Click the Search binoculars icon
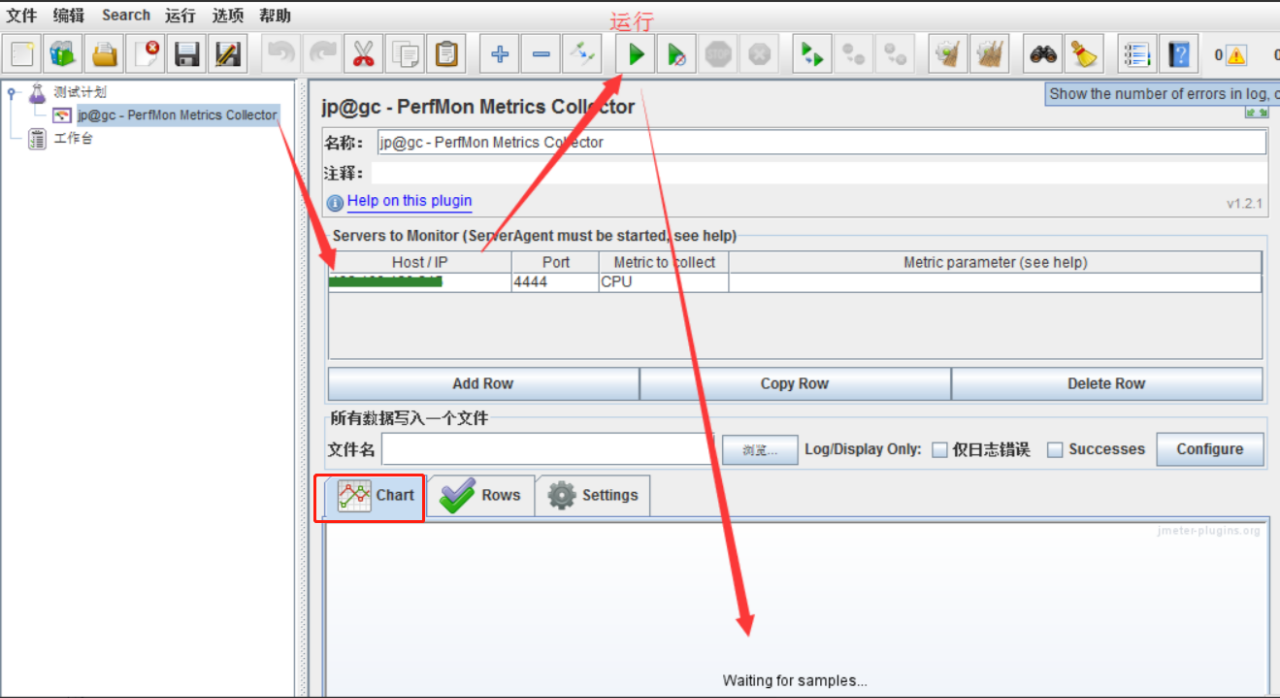Viewport: 1280px width, 698px height. 1043,54
